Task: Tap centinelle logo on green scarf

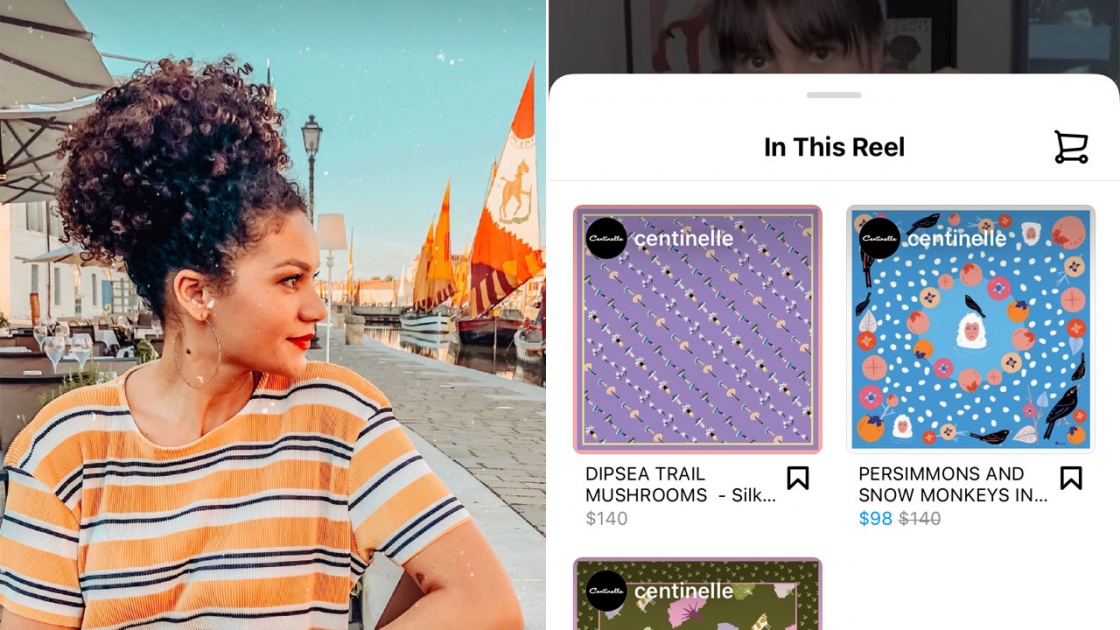Action: point(606,591)
